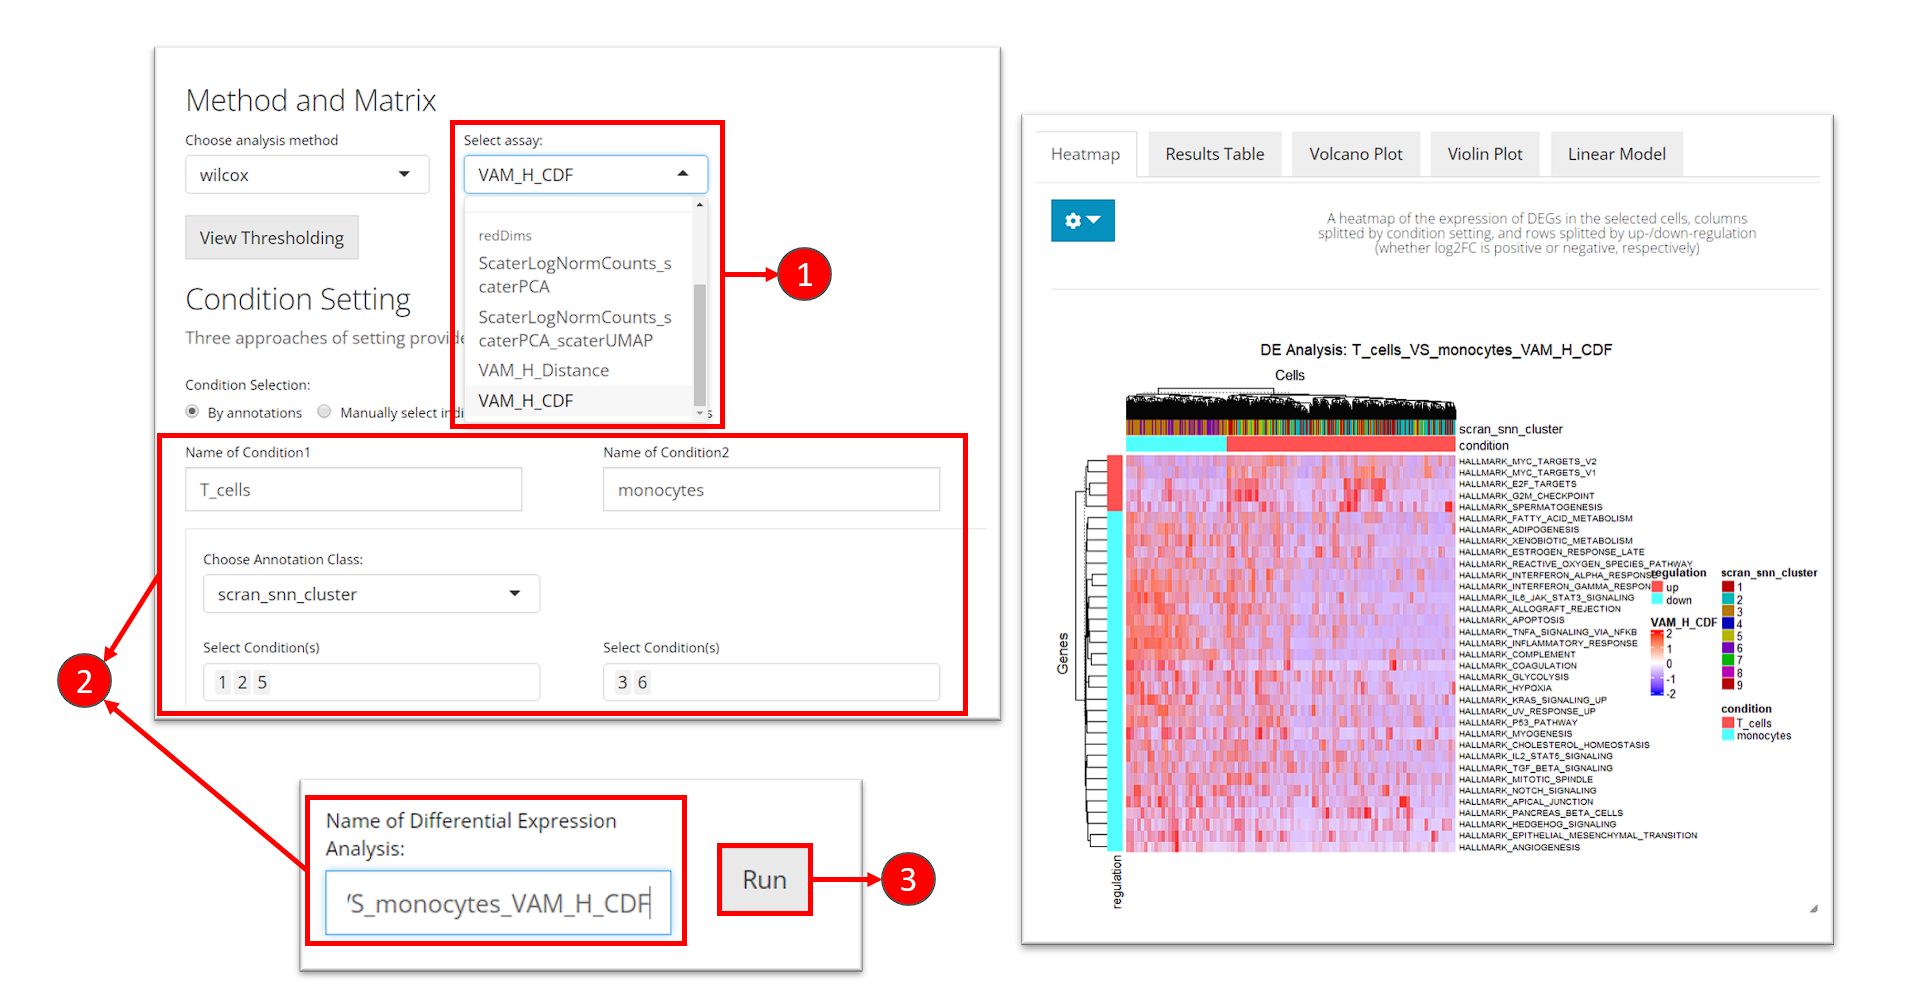Expand the scran_snn_cluster annotation class dropdown
The width and height of the screenshot is (1920, 1001).
tap(371, 594)
